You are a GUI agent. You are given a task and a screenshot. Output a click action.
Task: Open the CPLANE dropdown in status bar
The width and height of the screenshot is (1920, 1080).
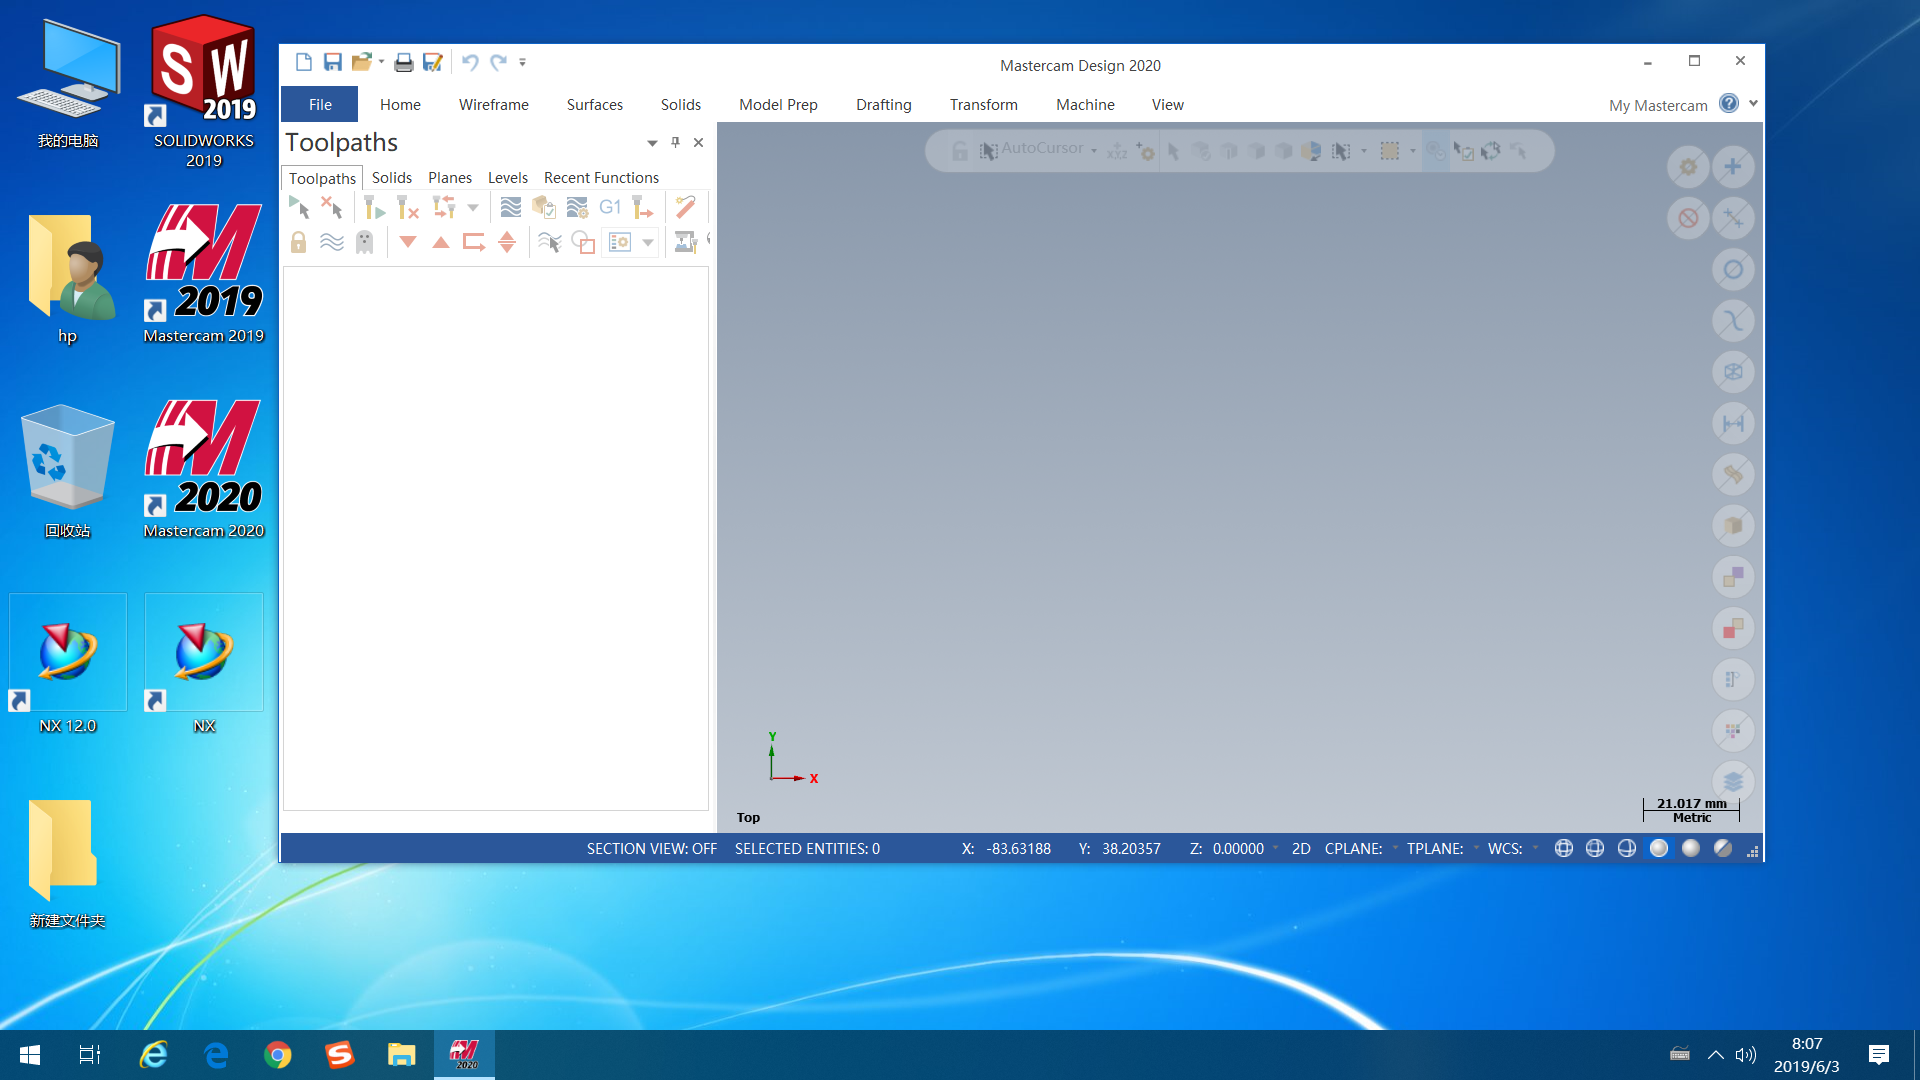coord(1395,848)
